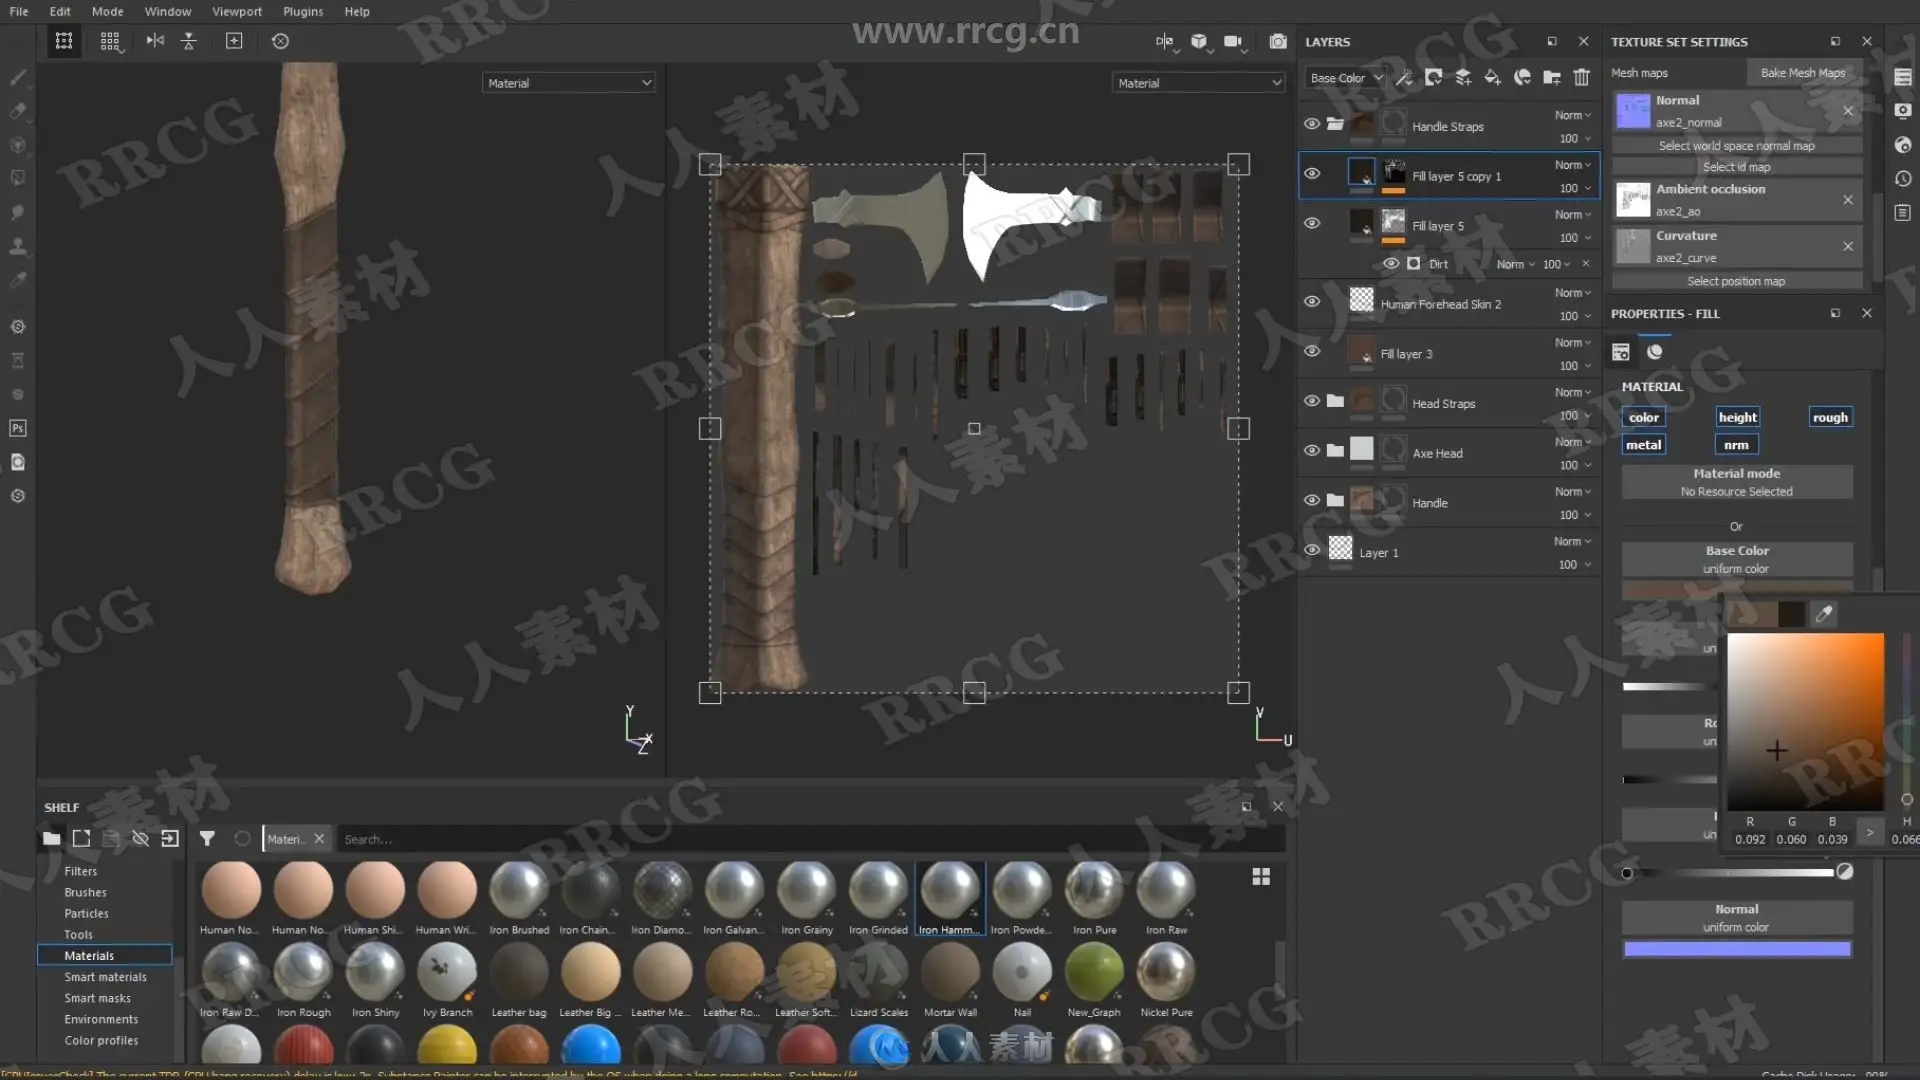The height and width of the screenshot is (1080, 1920).
Task: Toggle visibility of the Dirt effect
Action: tap(1391, 264)
